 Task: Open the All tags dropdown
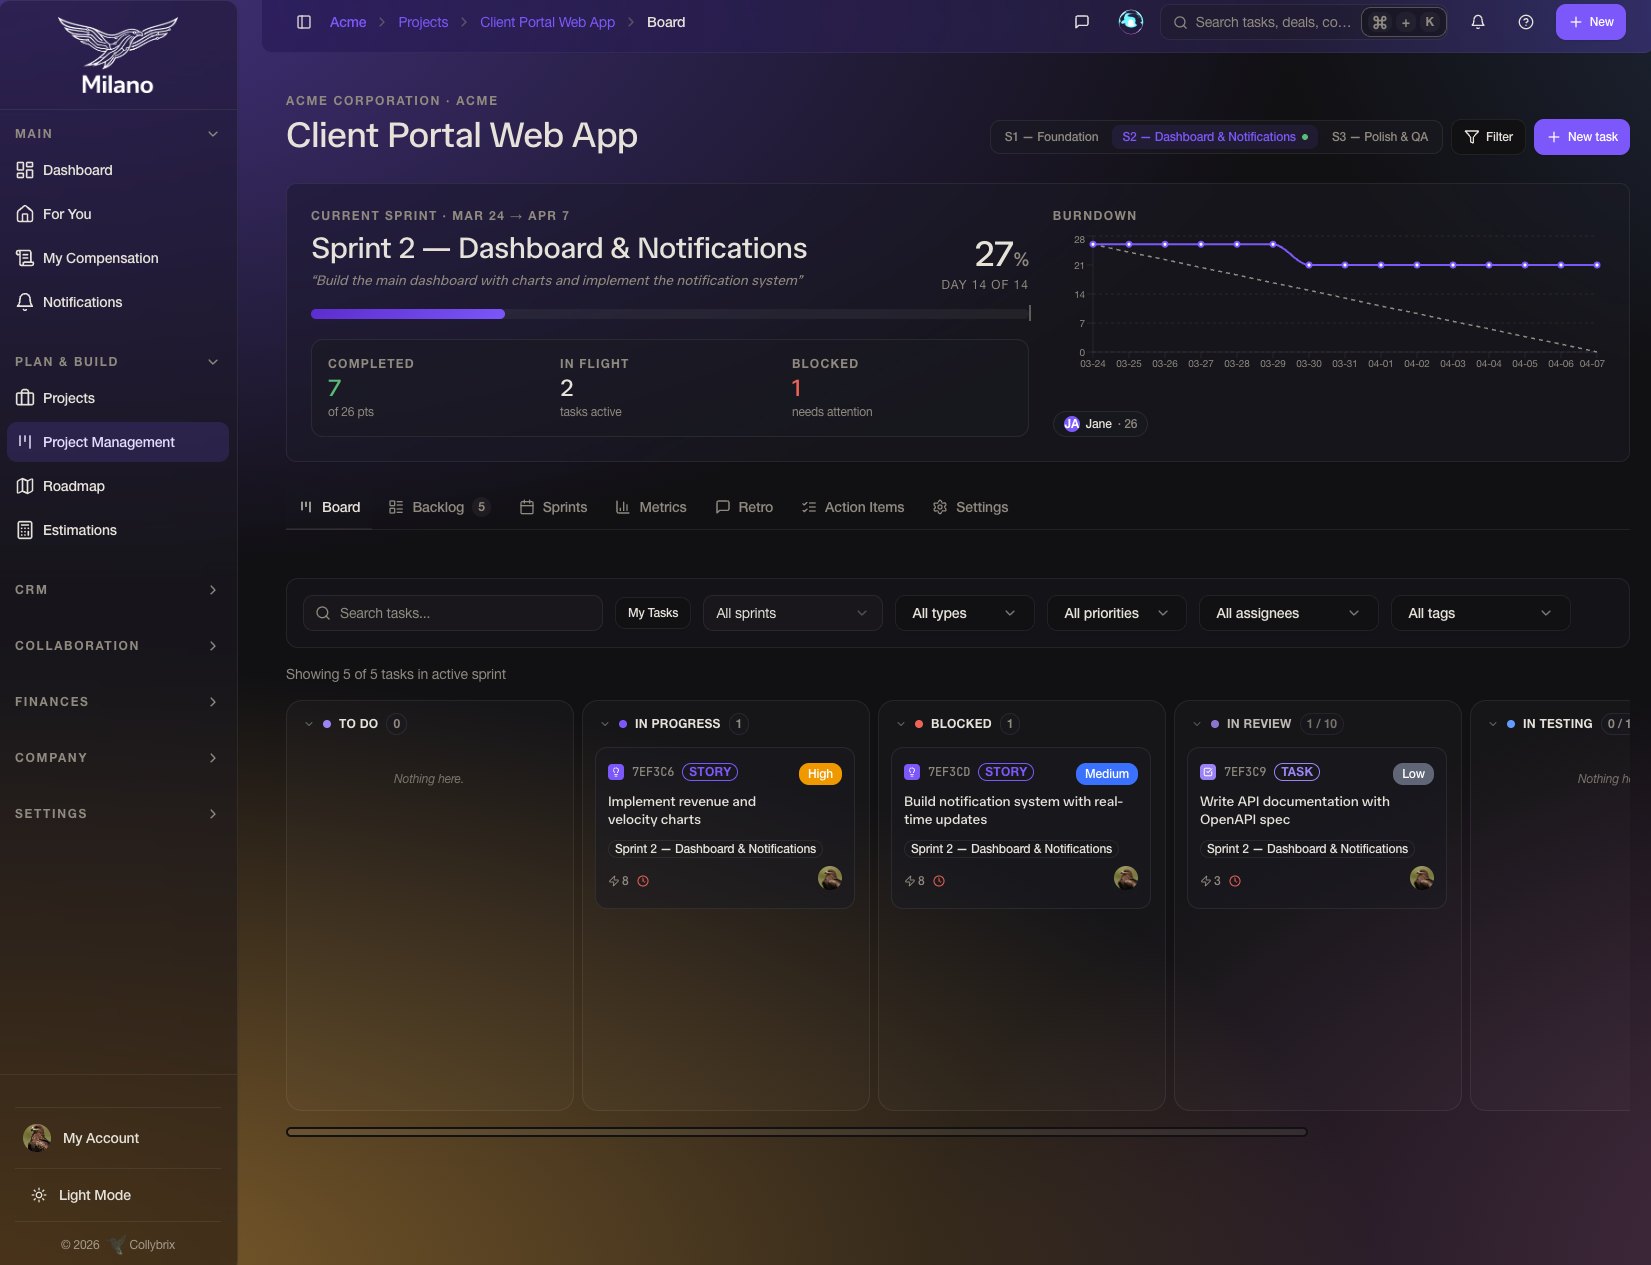1480,613
